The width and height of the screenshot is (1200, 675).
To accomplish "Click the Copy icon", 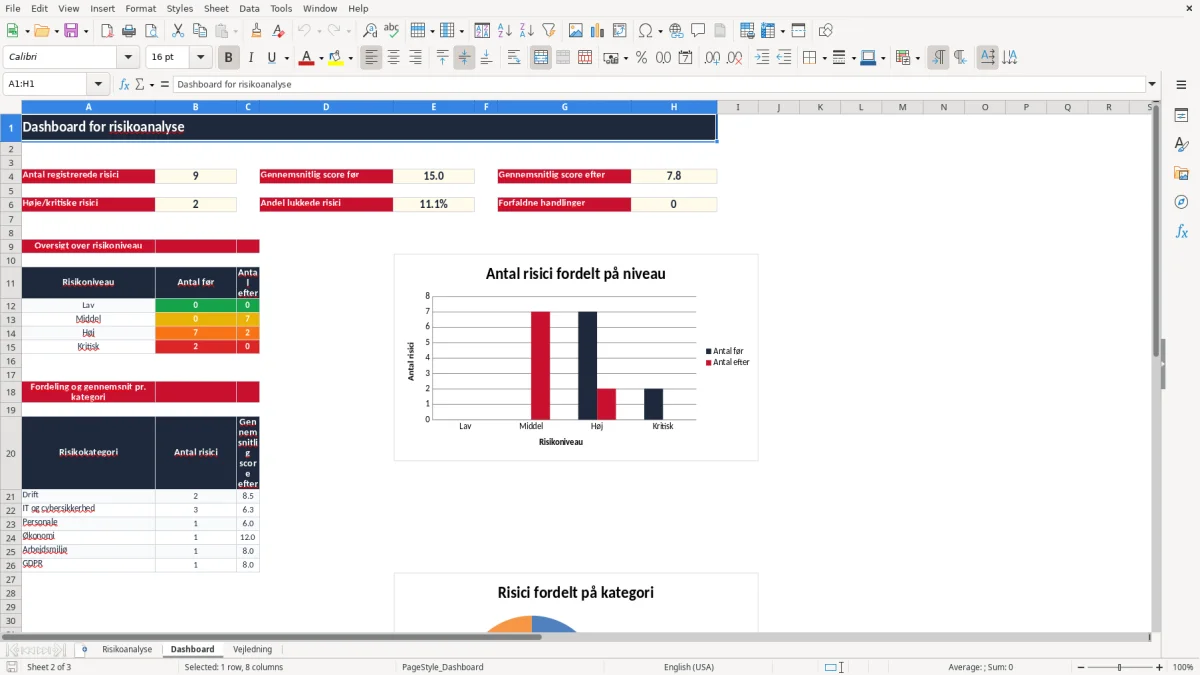I will coord(199,31).
